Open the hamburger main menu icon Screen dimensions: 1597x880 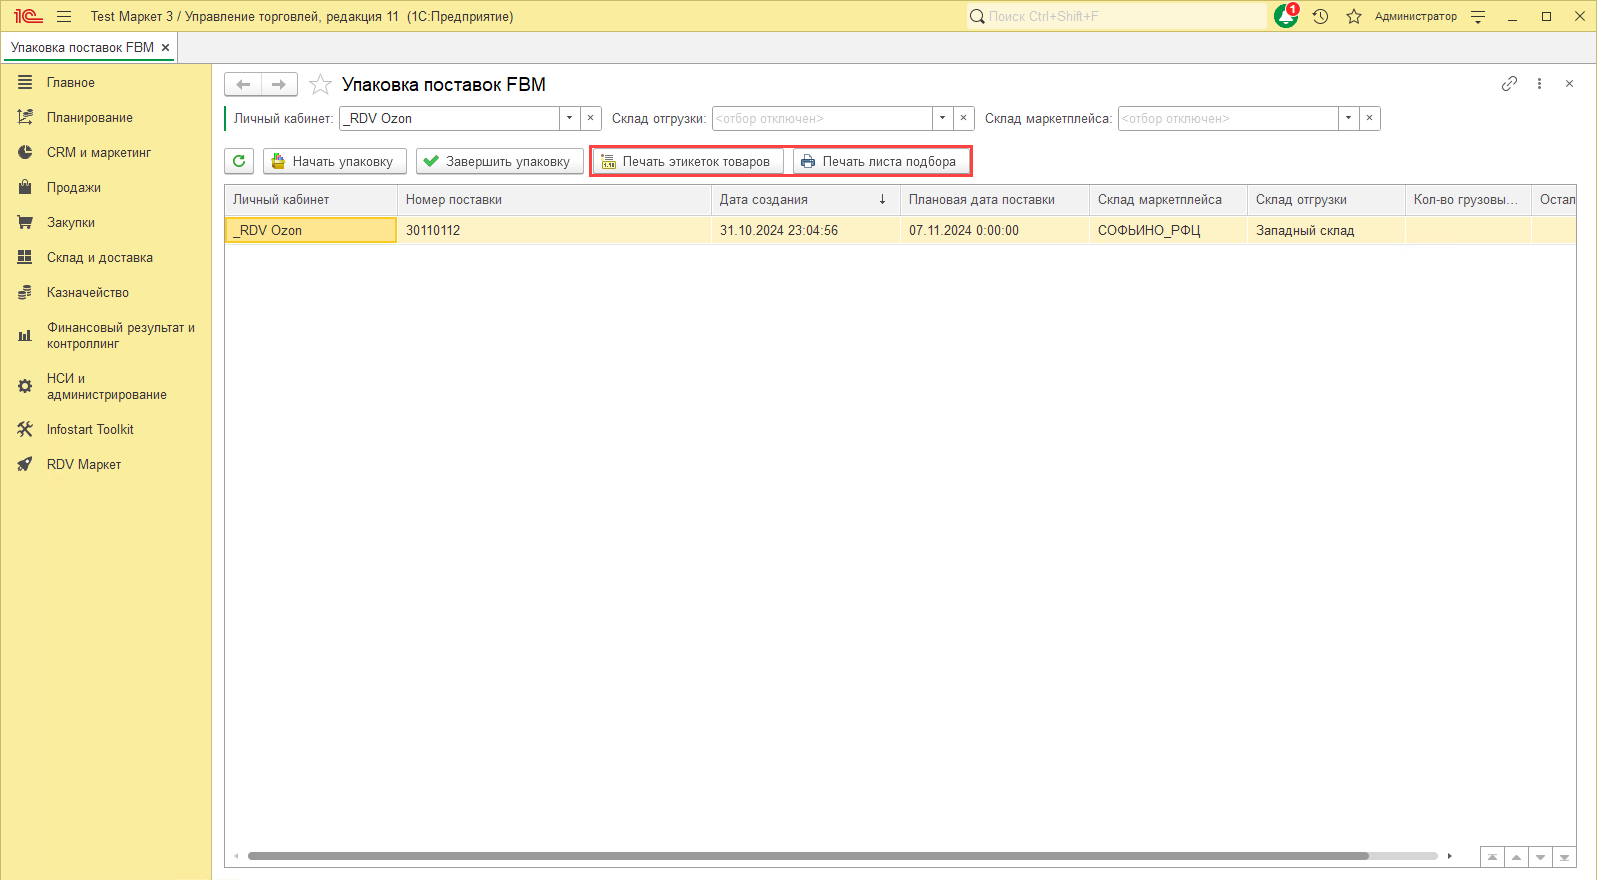(x=64, y=17)
